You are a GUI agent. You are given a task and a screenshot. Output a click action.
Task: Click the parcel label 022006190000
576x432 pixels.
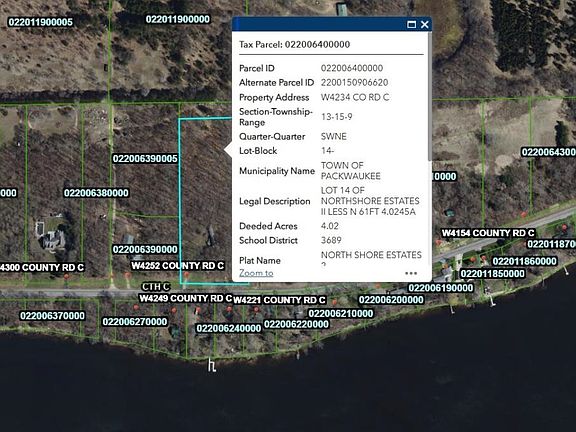[x=441, y=288]
